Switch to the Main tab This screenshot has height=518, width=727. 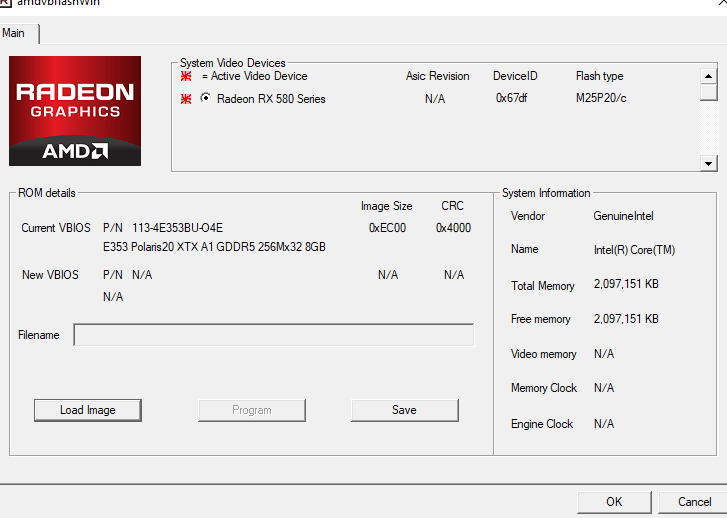19,33
